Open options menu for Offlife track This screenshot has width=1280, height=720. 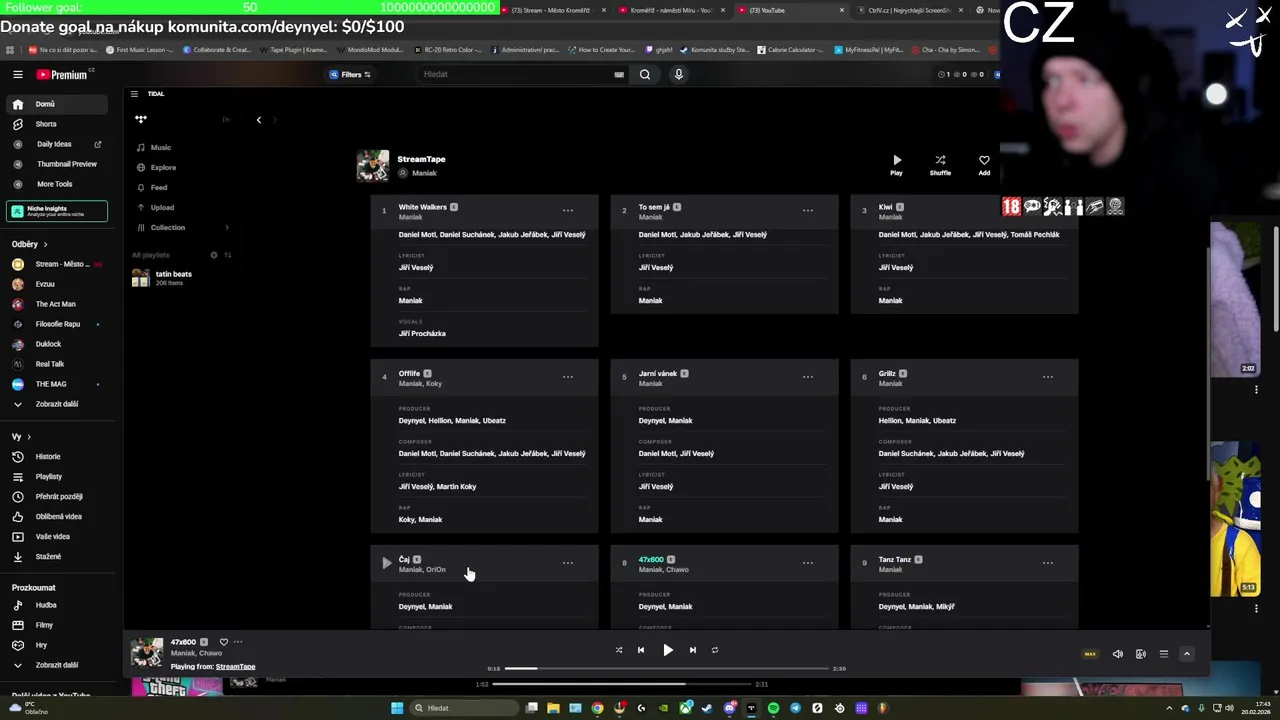coord(568,376)
